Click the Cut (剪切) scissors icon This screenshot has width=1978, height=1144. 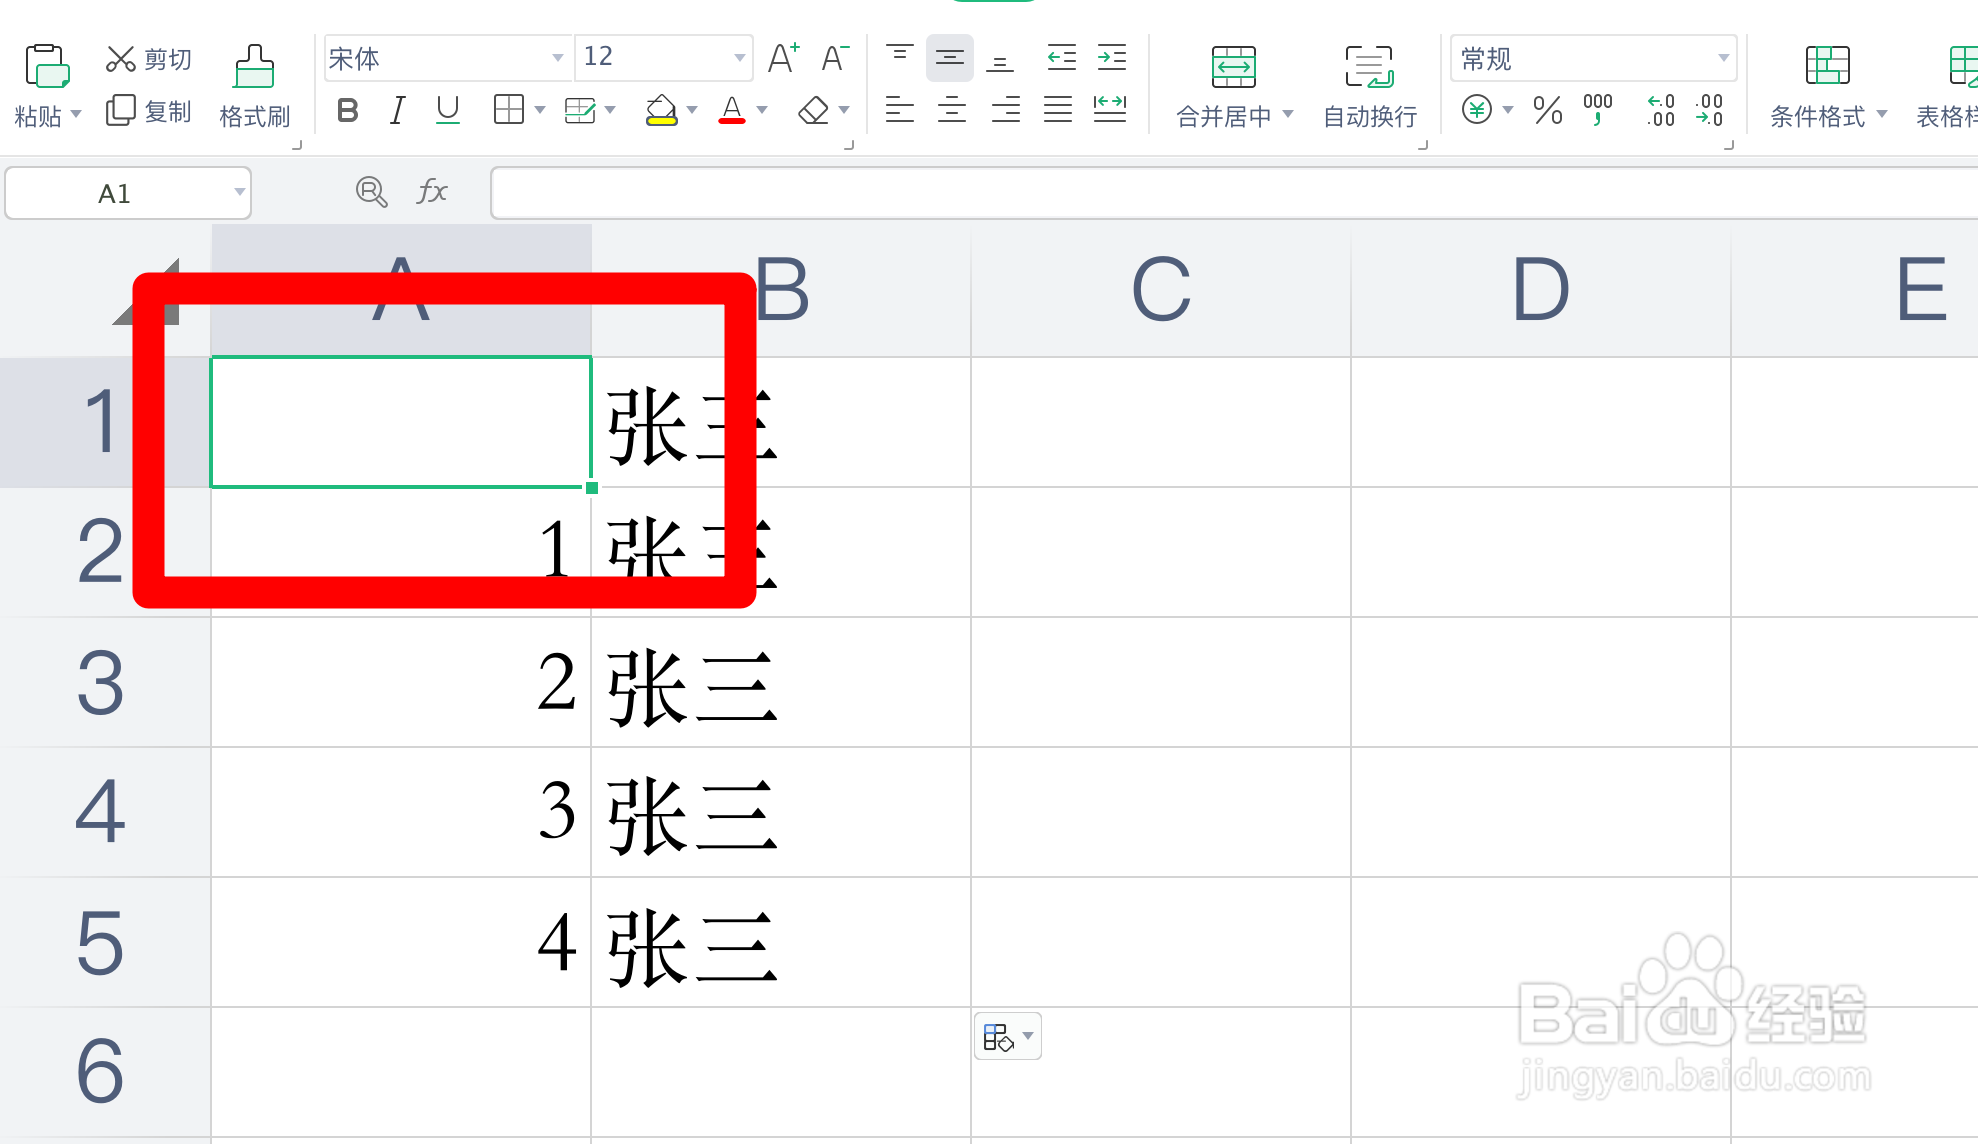point(121,59)
